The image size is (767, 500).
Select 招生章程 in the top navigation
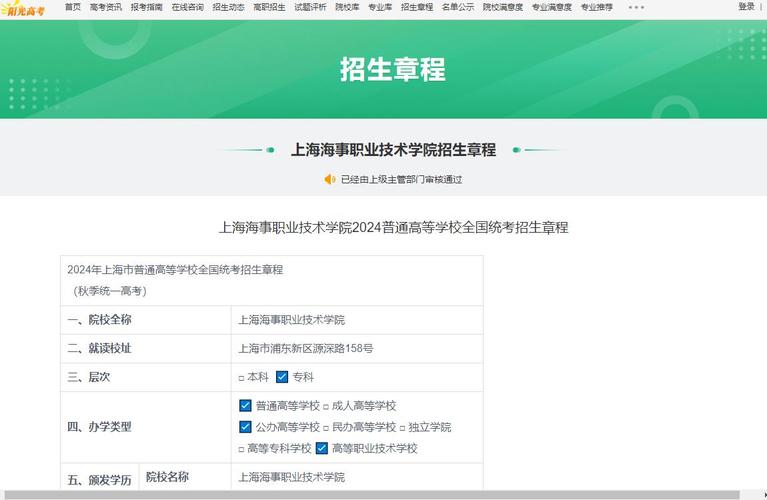point(417,7)
